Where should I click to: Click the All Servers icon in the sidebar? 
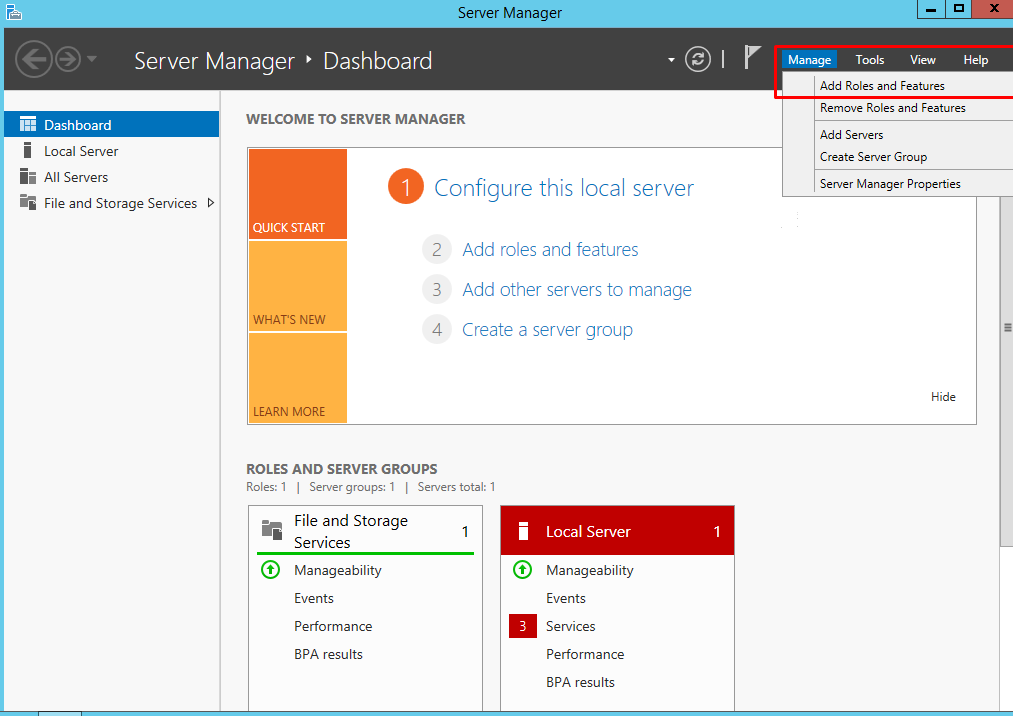click(x=28, y=176)
